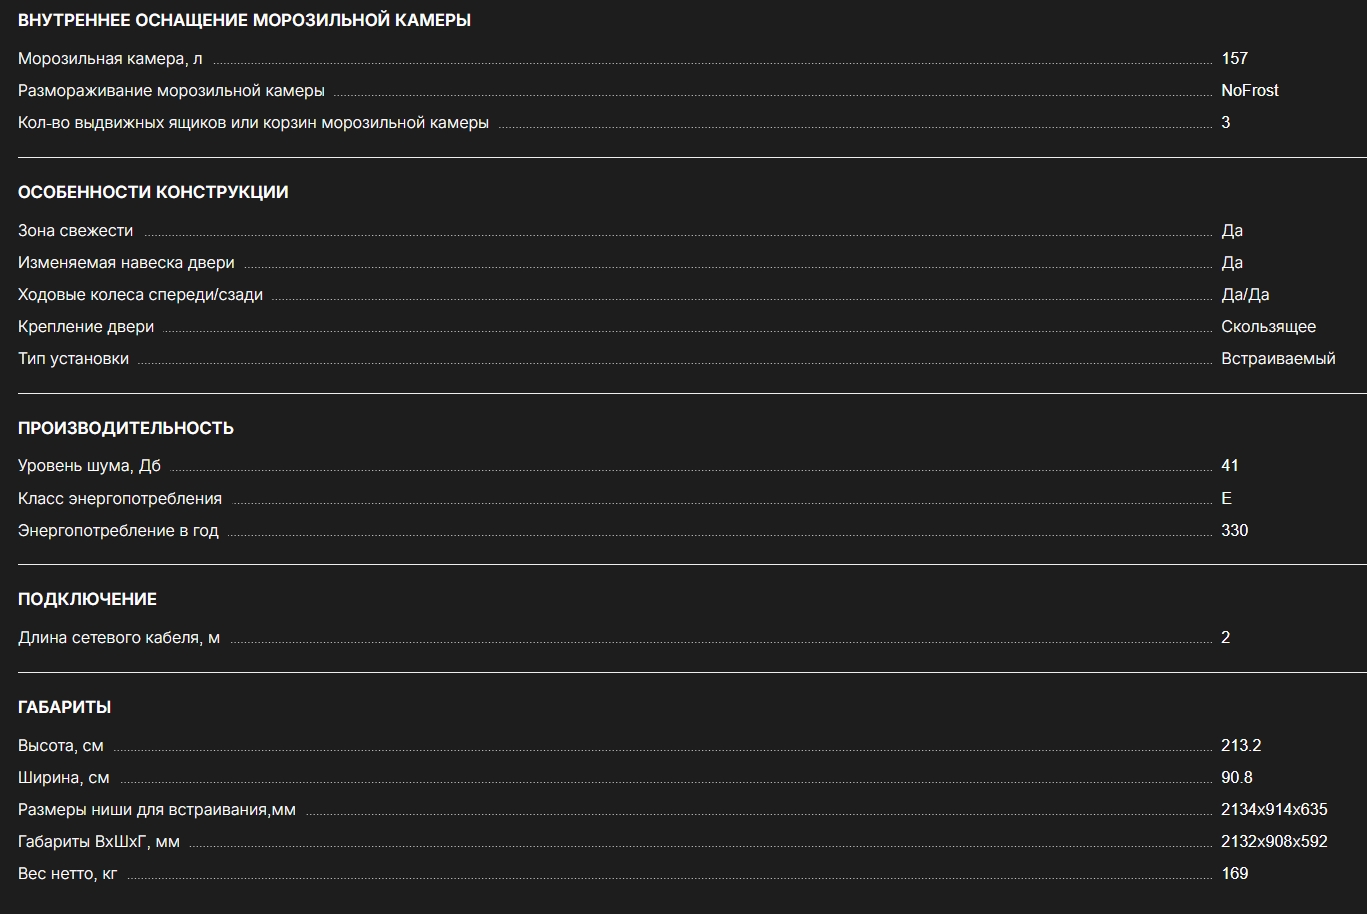Click the 'Морозильная камера, л' label
This screenshot has height=914, width=1367.
pos(110,59)
